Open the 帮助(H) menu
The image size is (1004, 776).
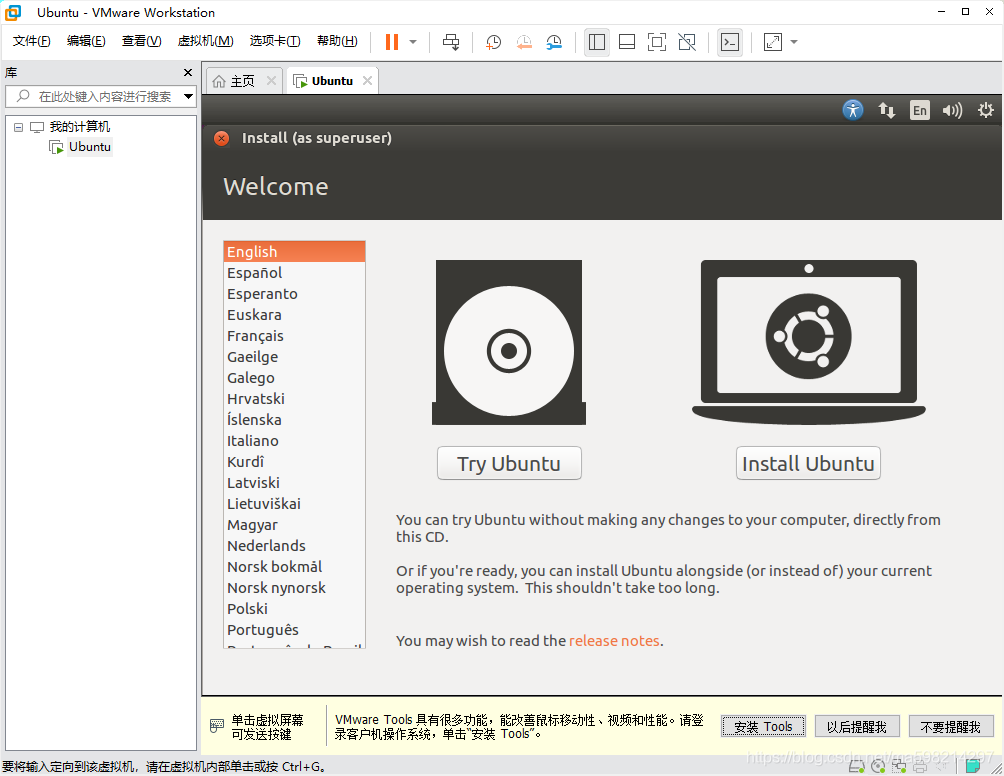[x=337, y=41]
